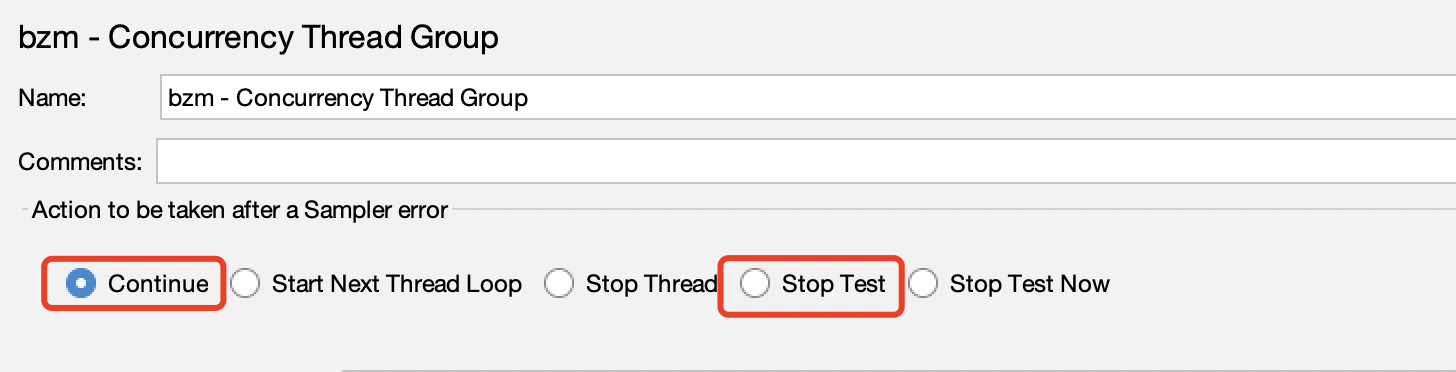Choose the Start Next Thread Loop radio circle
Viewport: 1456px width, 372px height.
245,284
